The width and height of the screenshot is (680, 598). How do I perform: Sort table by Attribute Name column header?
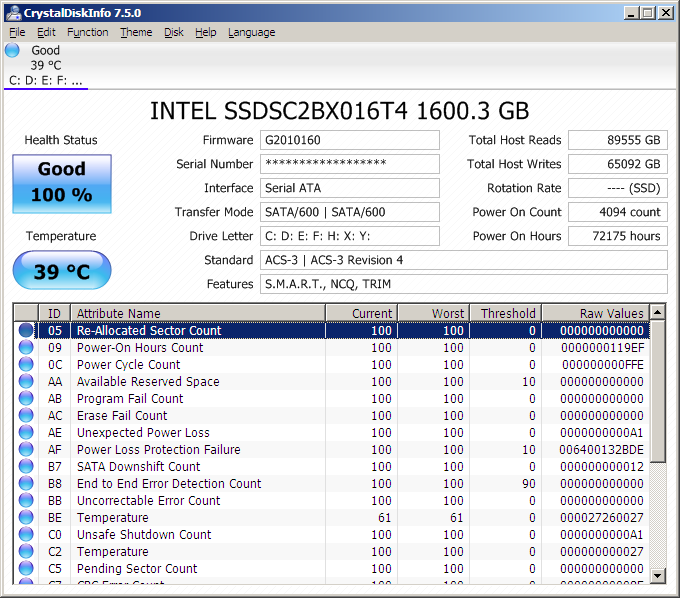(x=198, y=313)
